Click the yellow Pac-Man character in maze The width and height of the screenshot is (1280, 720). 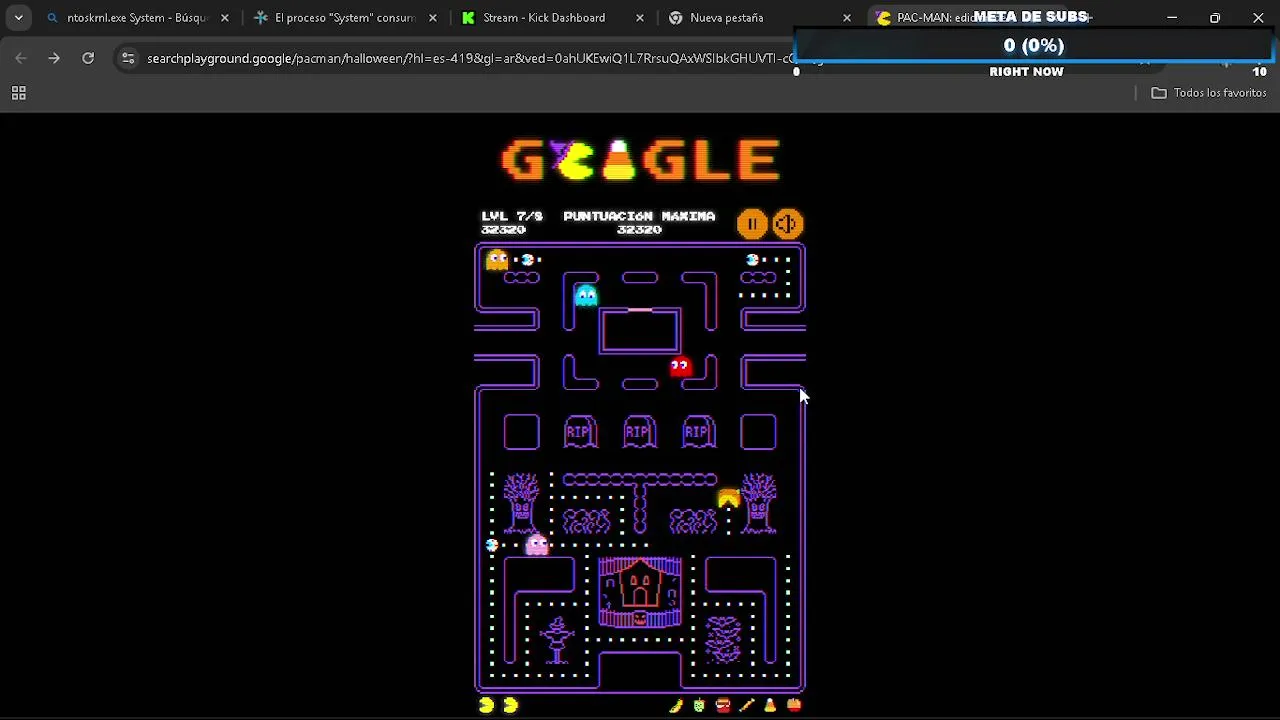coord(728,498)
